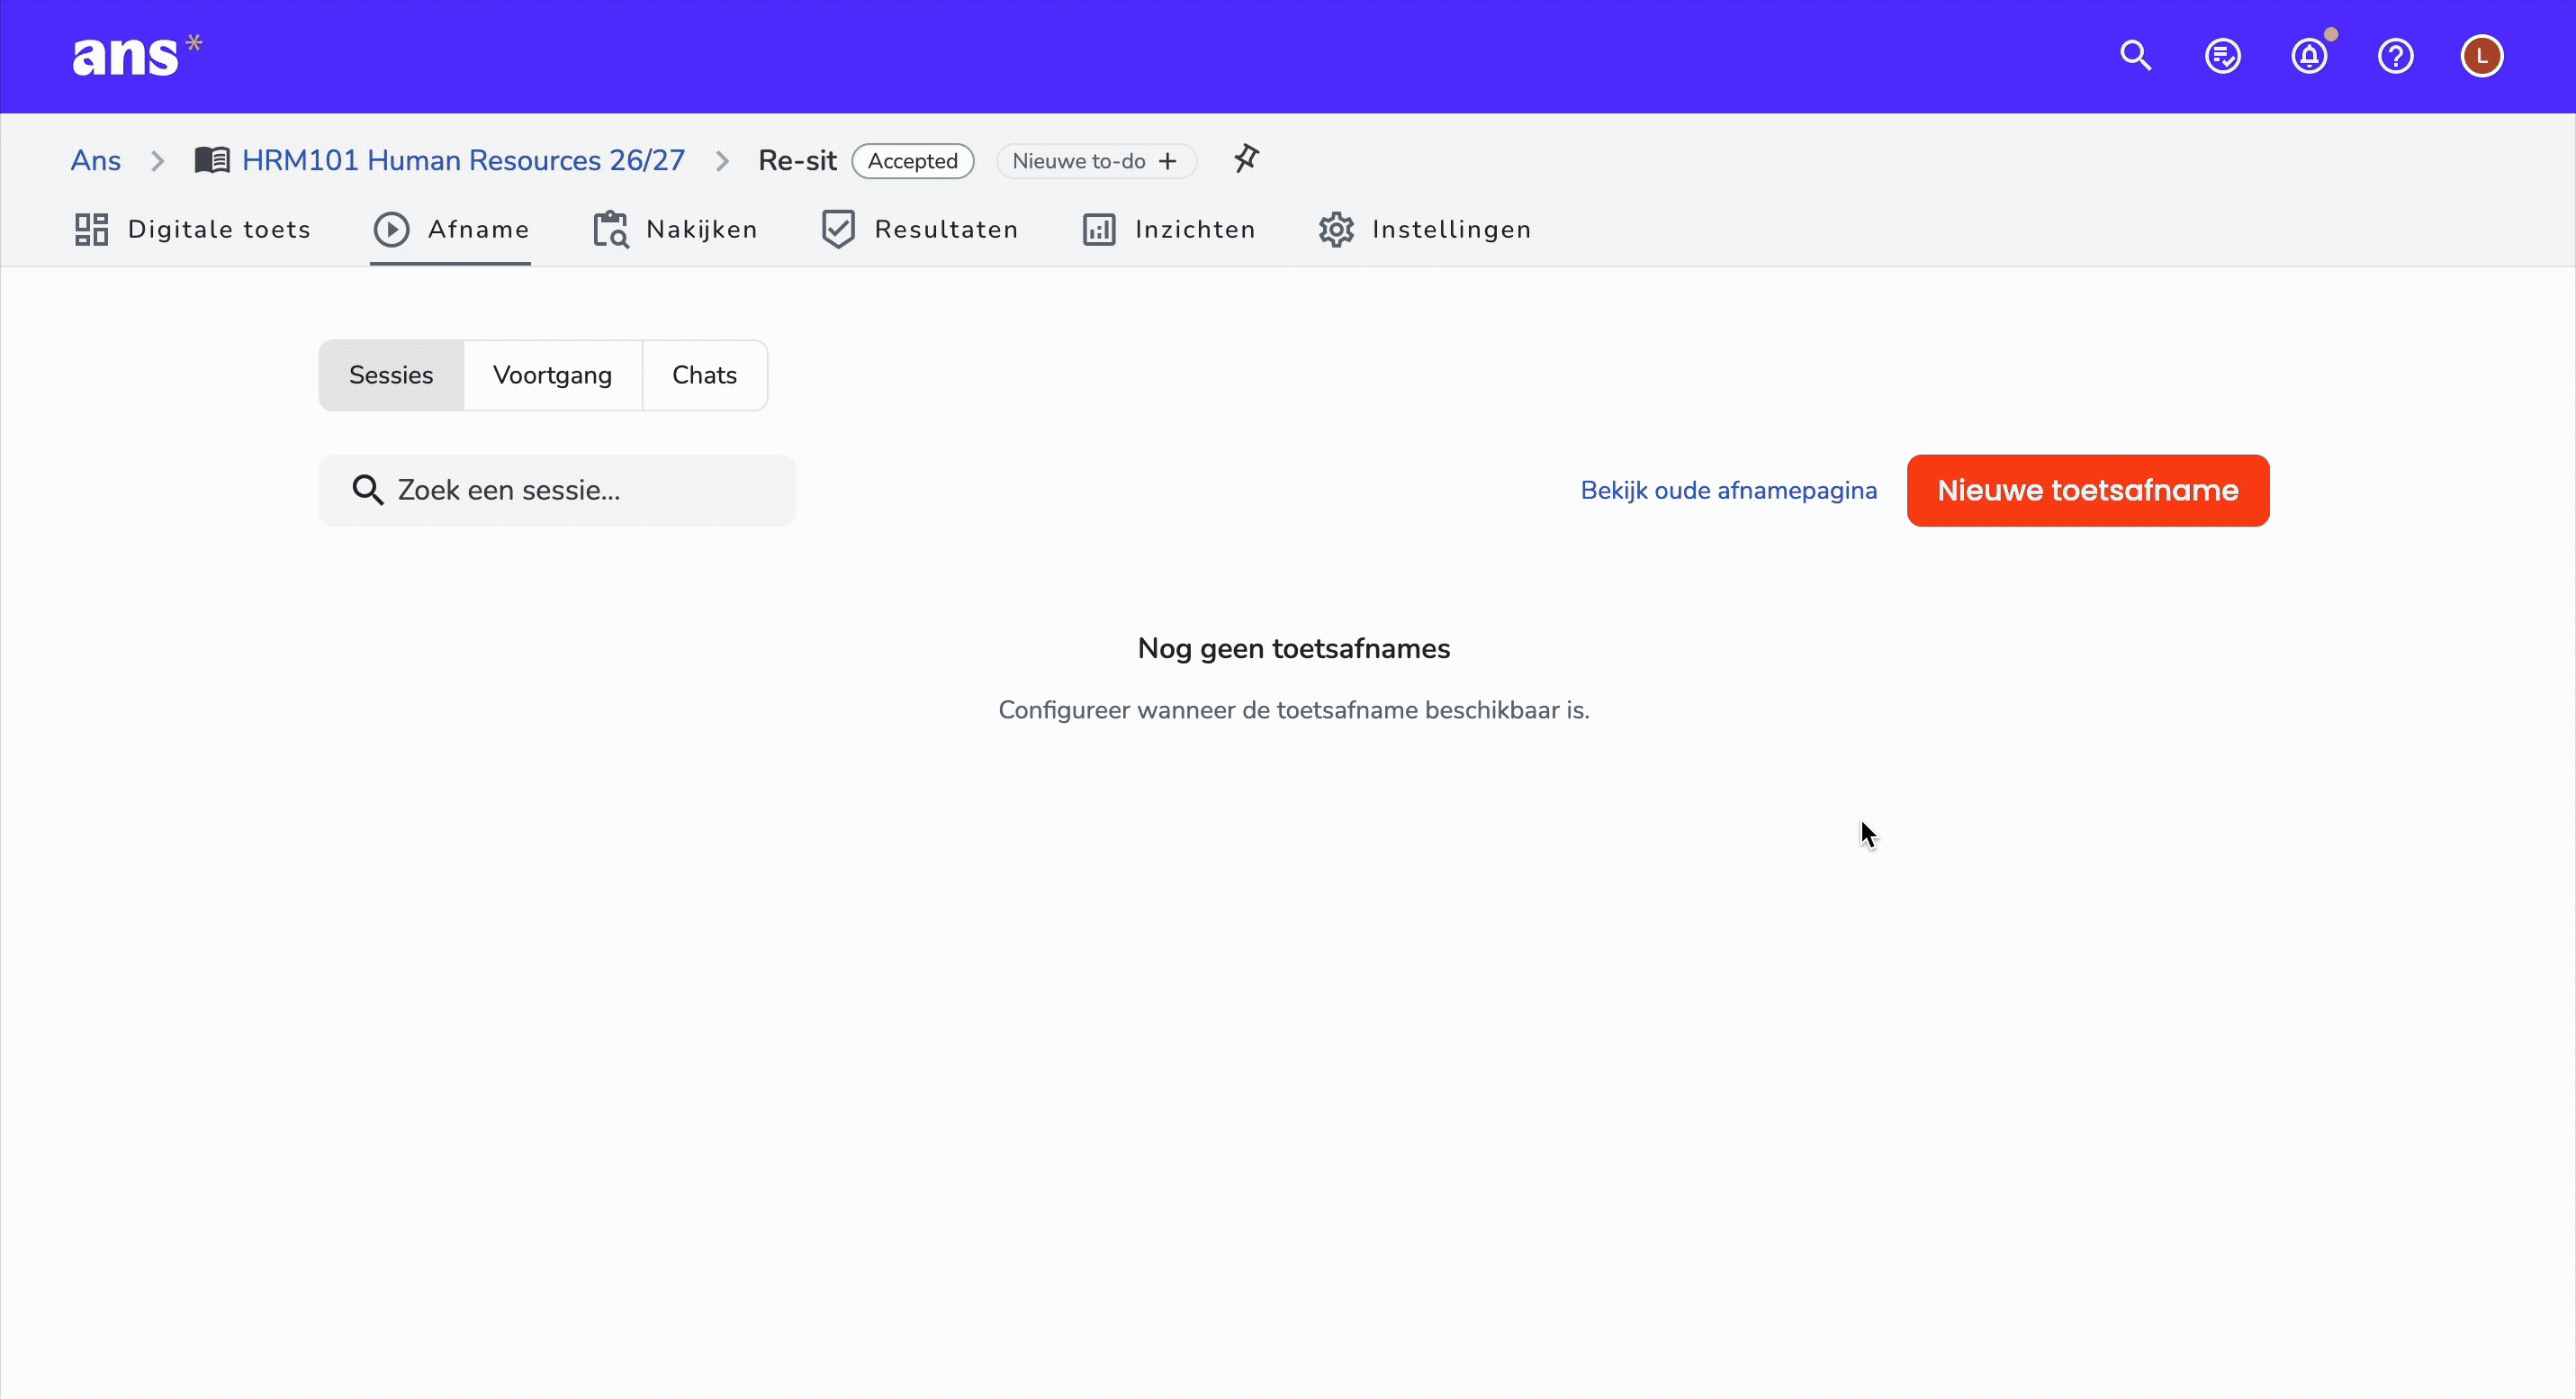Image resolution: width=2576 pixels, height=1399 pixels.
Task: Open the Digitale toets tab
Action: tap(192, 229)
